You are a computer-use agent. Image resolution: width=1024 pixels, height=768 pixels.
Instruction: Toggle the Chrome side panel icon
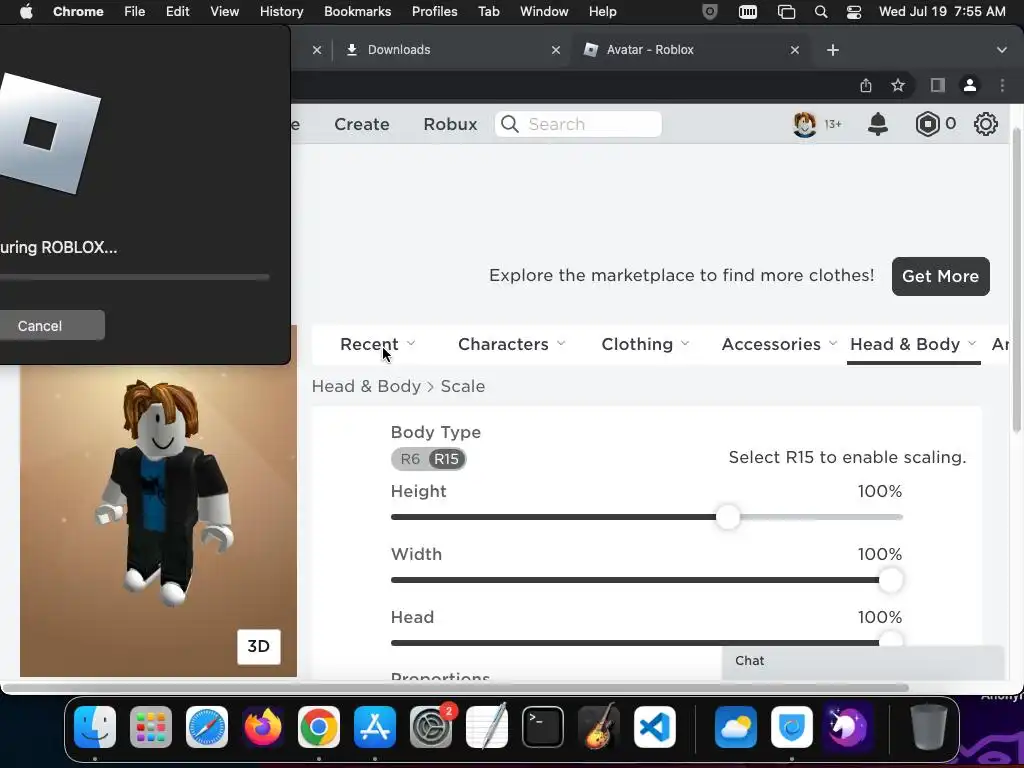point(938,85)
